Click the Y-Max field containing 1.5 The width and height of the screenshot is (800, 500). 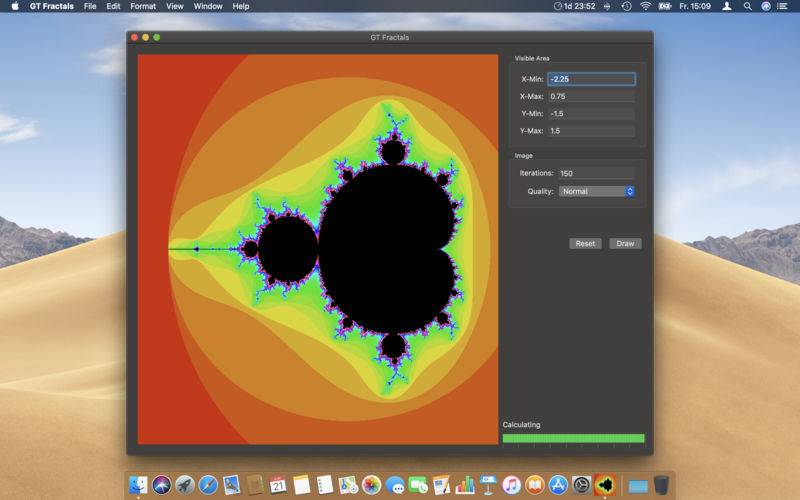(591, 131)
